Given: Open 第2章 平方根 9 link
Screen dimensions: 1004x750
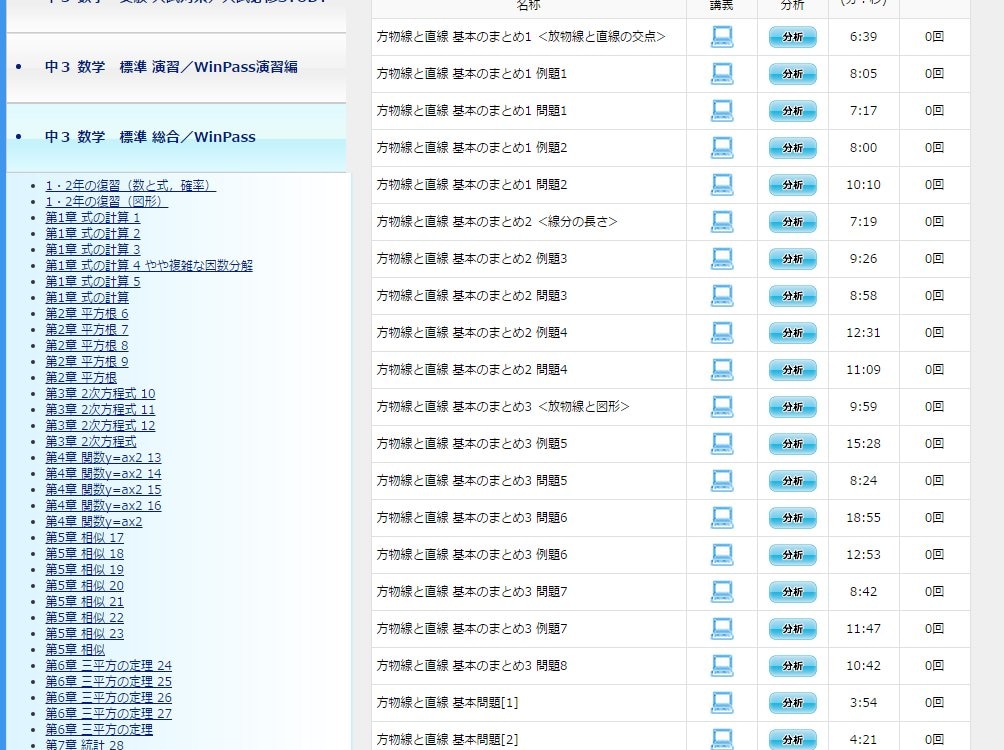Looking at the screenshot, I should [x=86, y=362].
